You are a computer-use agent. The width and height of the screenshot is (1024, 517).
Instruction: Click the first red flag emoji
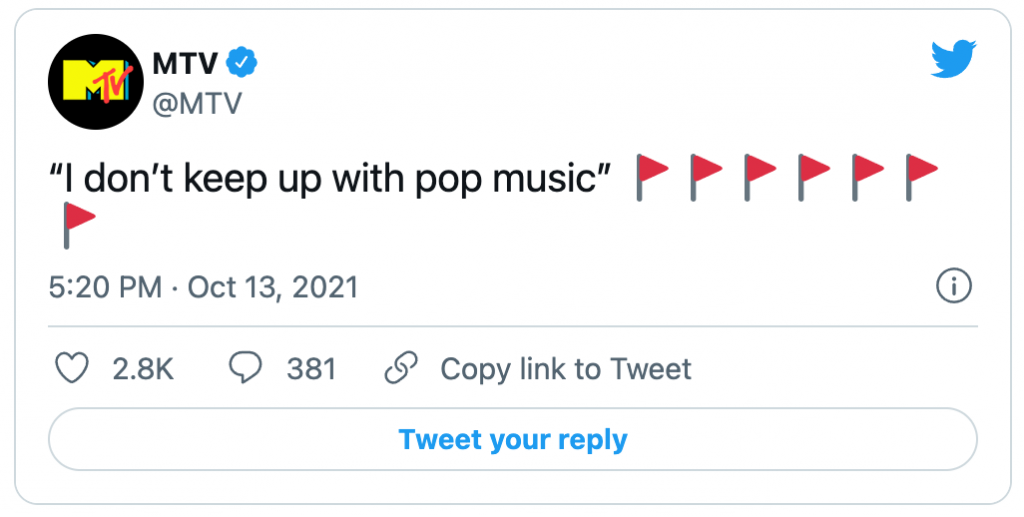[x=652, y=177]
